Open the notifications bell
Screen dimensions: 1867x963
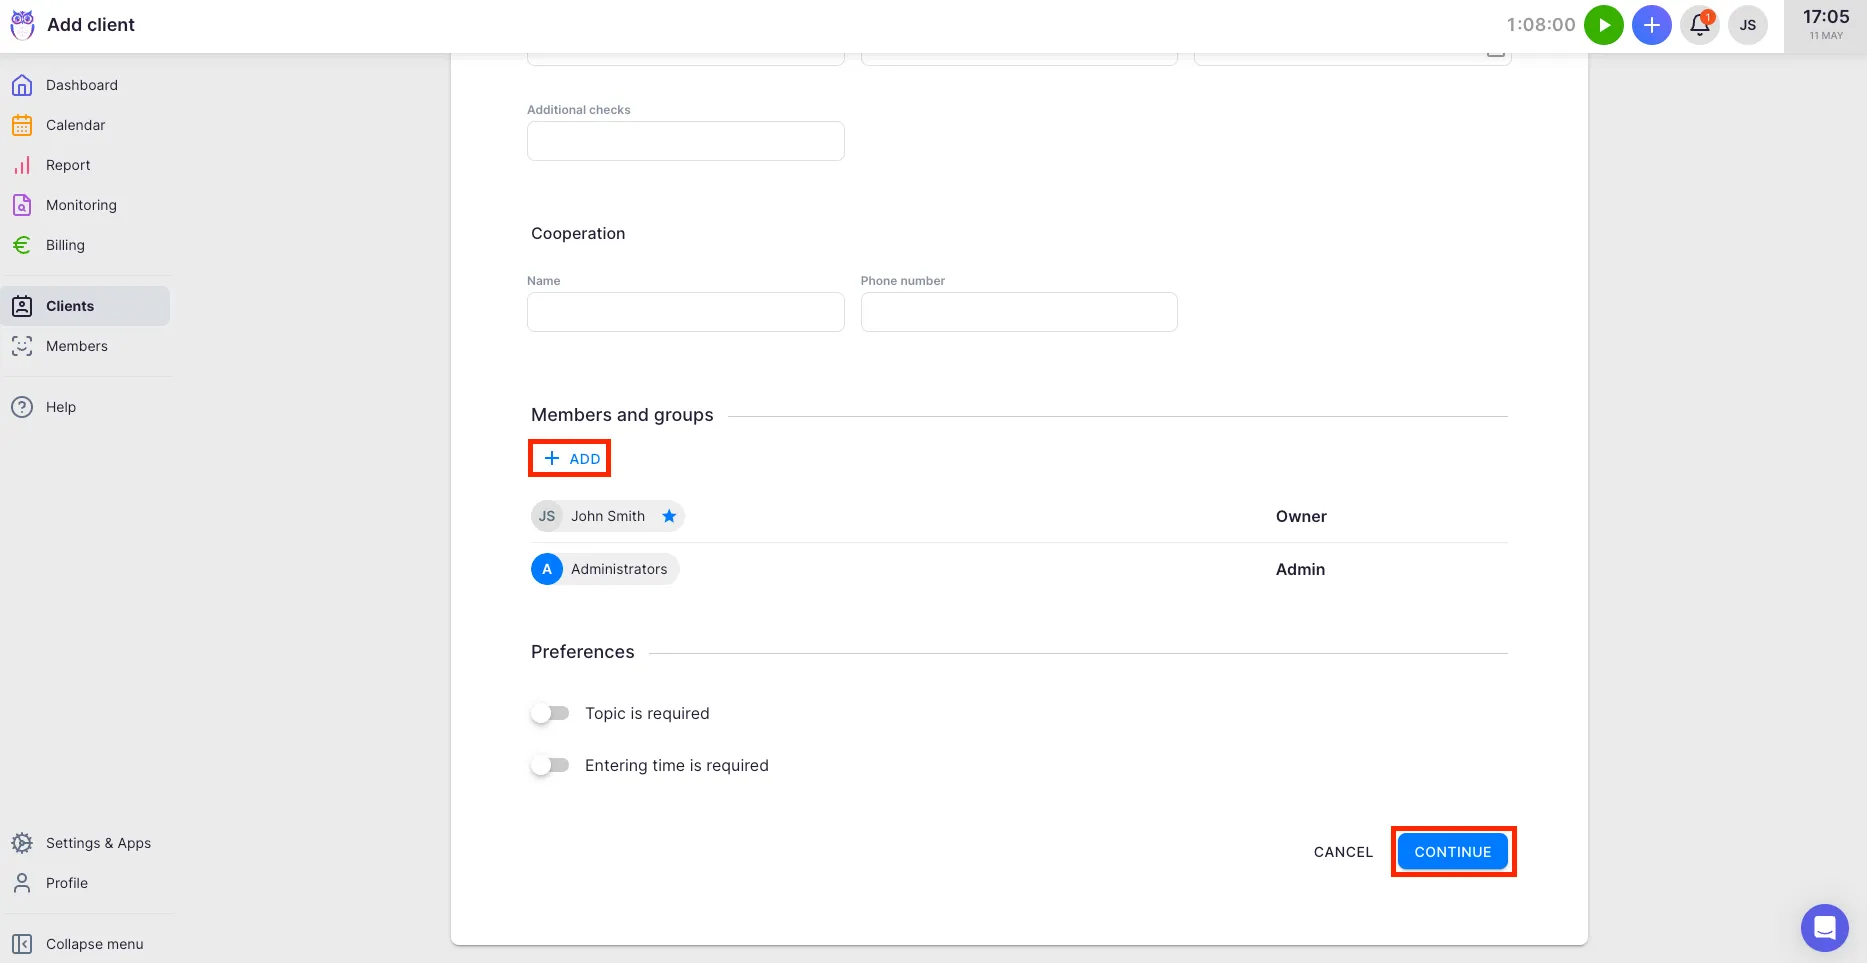(1699, 25)
